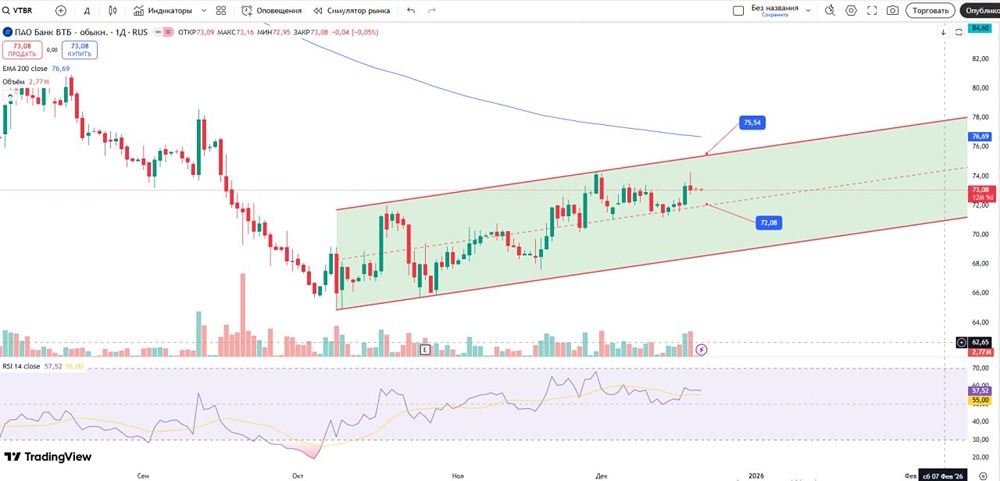Click the 57,52 RSI value label
The image size is (1000, 481).
pyautogui.click(x=980, y=390)
